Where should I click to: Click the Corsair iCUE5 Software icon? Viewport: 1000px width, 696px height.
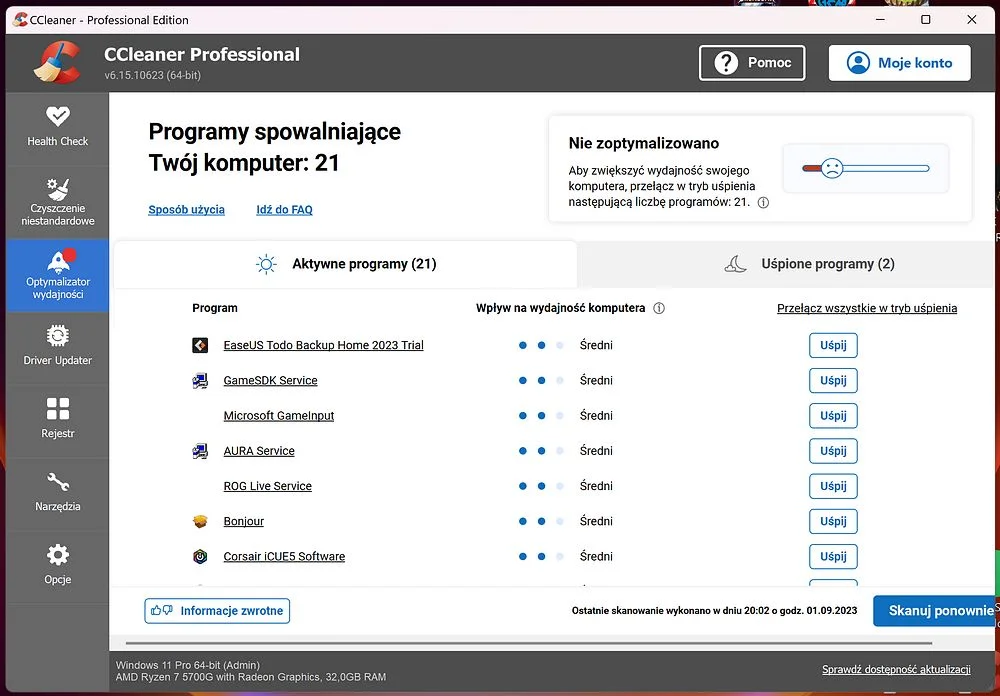pos(200,556)
